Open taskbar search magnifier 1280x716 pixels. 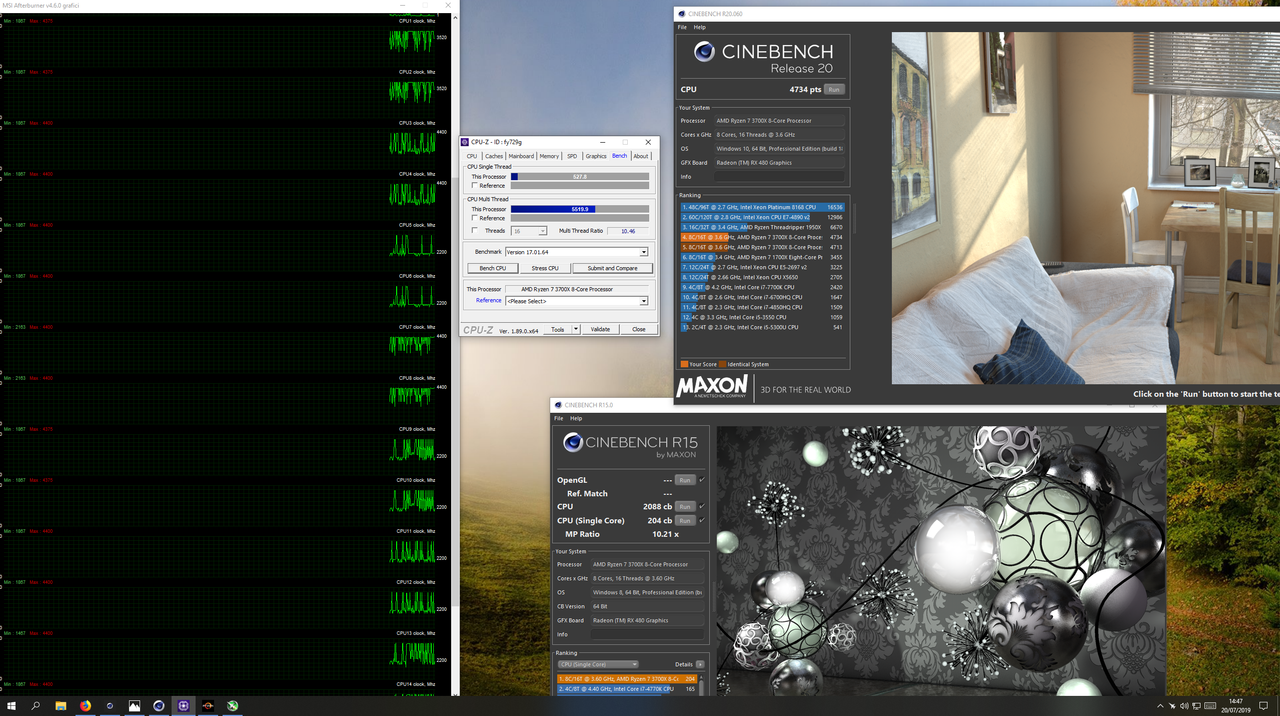click(x=35, y=705)
